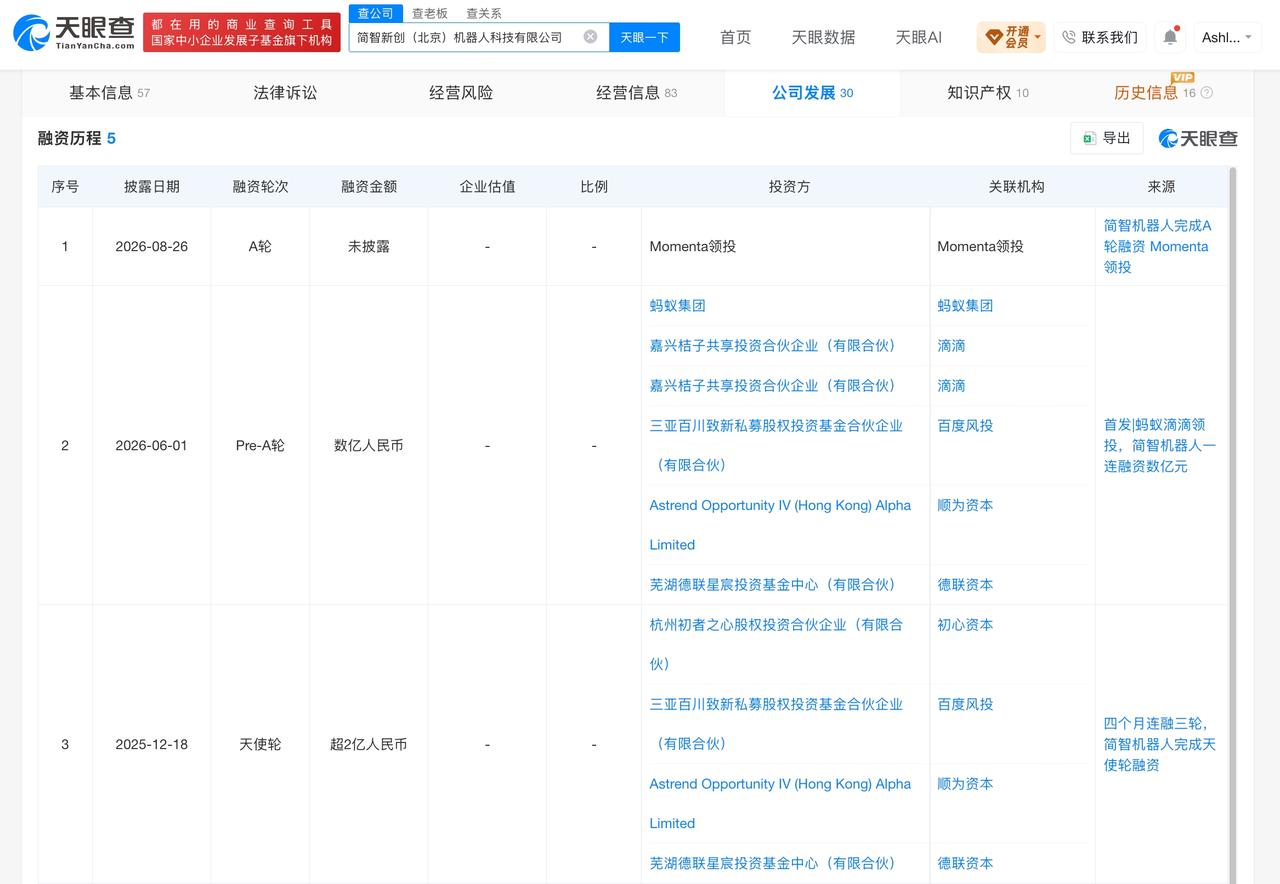Viewport: 1280px width, 884px height.
Task: Open notifications bell icon
Action: pos(1170,37)
